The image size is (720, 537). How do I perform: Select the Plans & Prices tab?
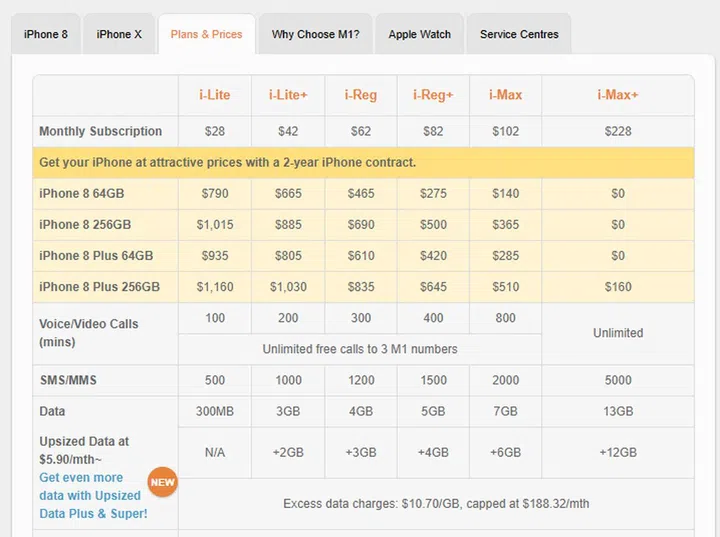(206, 34)
